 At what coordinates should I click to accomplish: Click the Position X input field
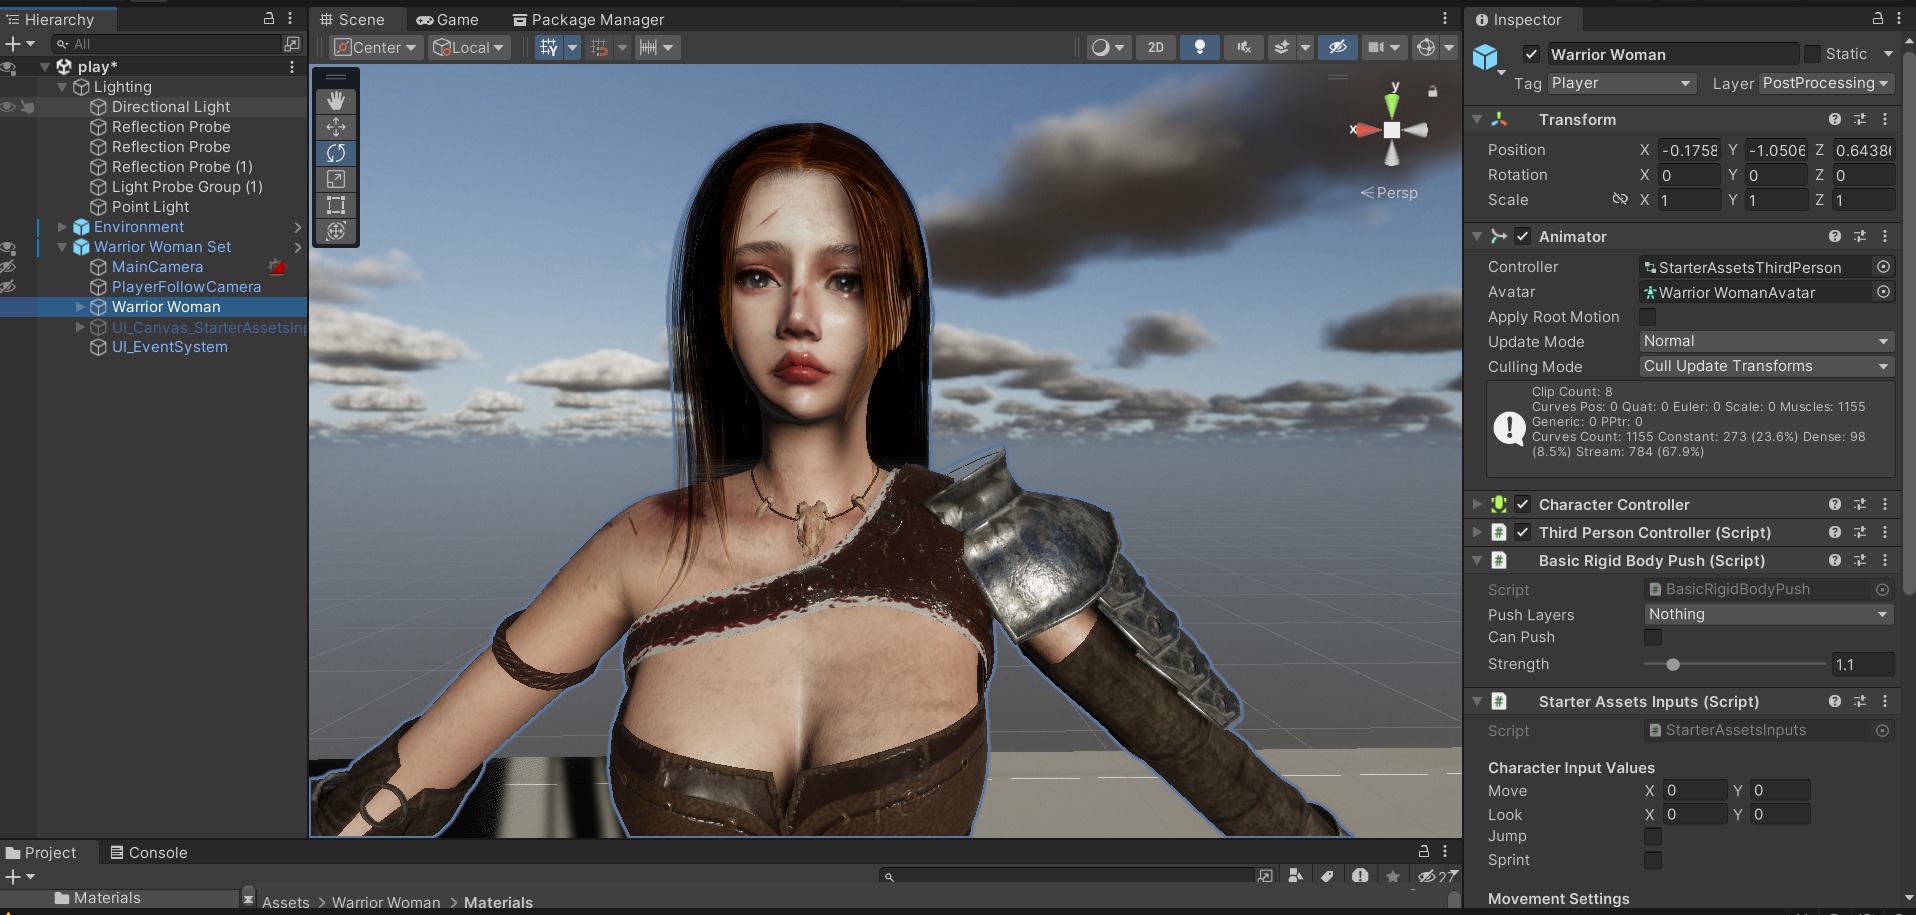(x=1689, y=150)
